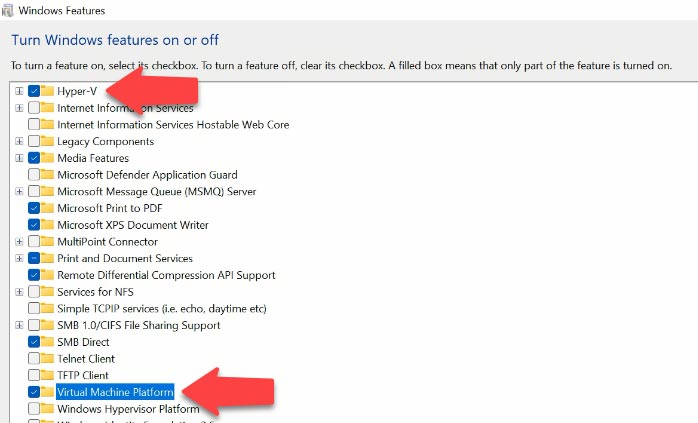Enable Microsoft Message Queue (MSMQ) Server checkbox
698x423 pixels.
(x=34, y=191)
